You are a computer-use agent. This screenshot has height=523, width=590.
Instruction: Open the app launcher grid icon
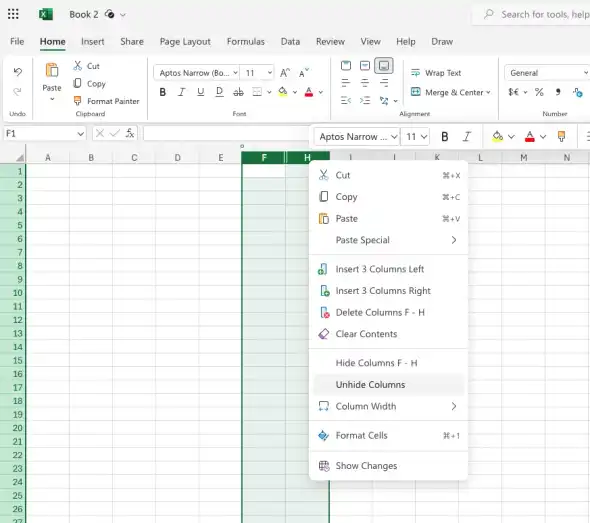[x=13, y=14]
